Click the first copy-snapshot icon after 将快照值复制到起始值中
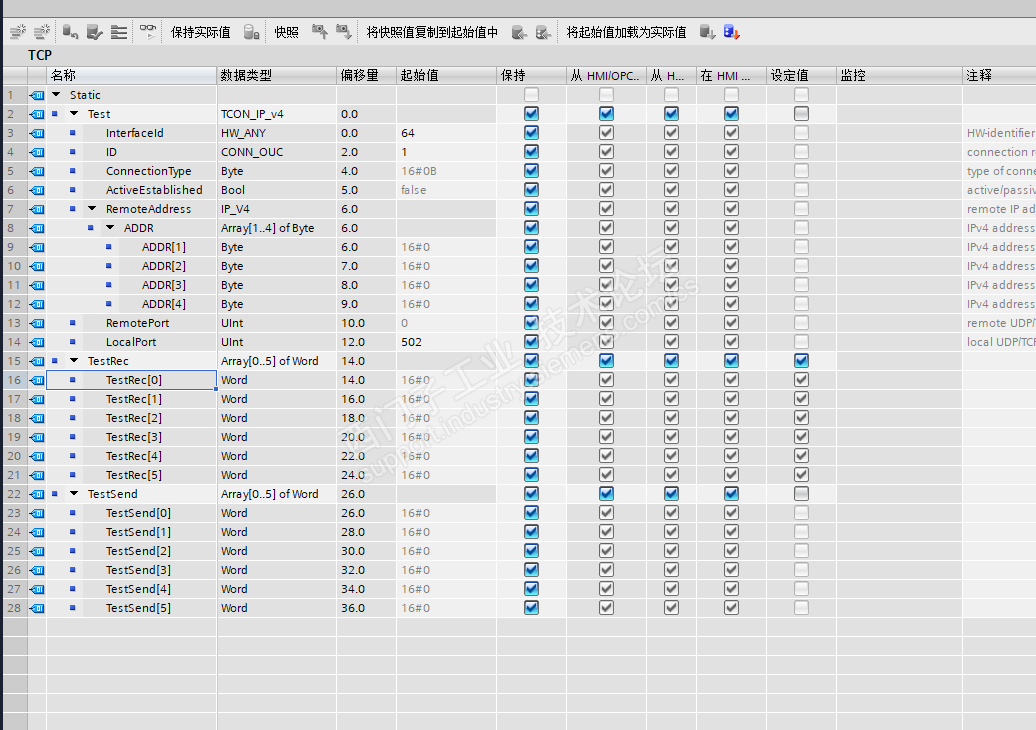The height and width of the screenshot is (730, 1036). 519,32
